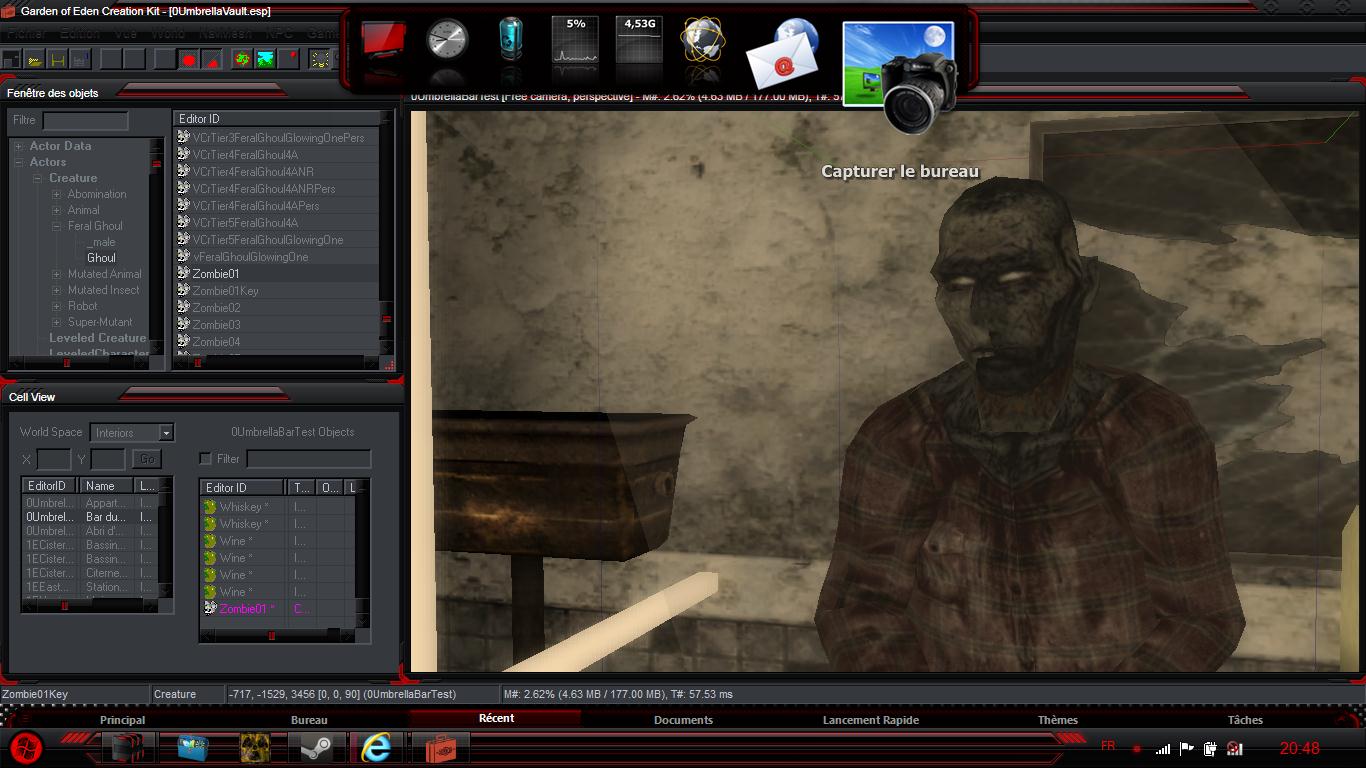The width and height of the screenshot is (1366, 768).
Task: Click the cyan-green landscape toolbar icon
Action: tap(265, 59)
